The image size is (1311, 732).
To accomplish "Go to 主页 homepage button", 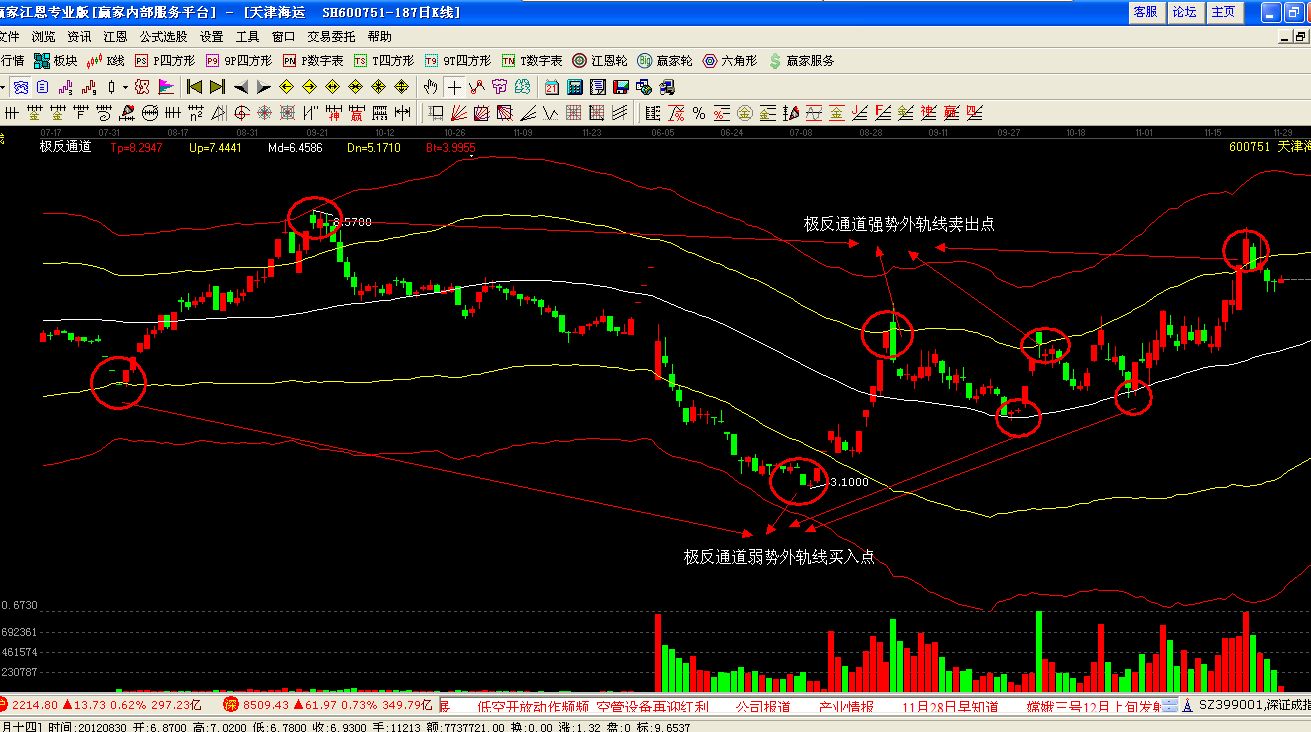I will [1222, 12].
